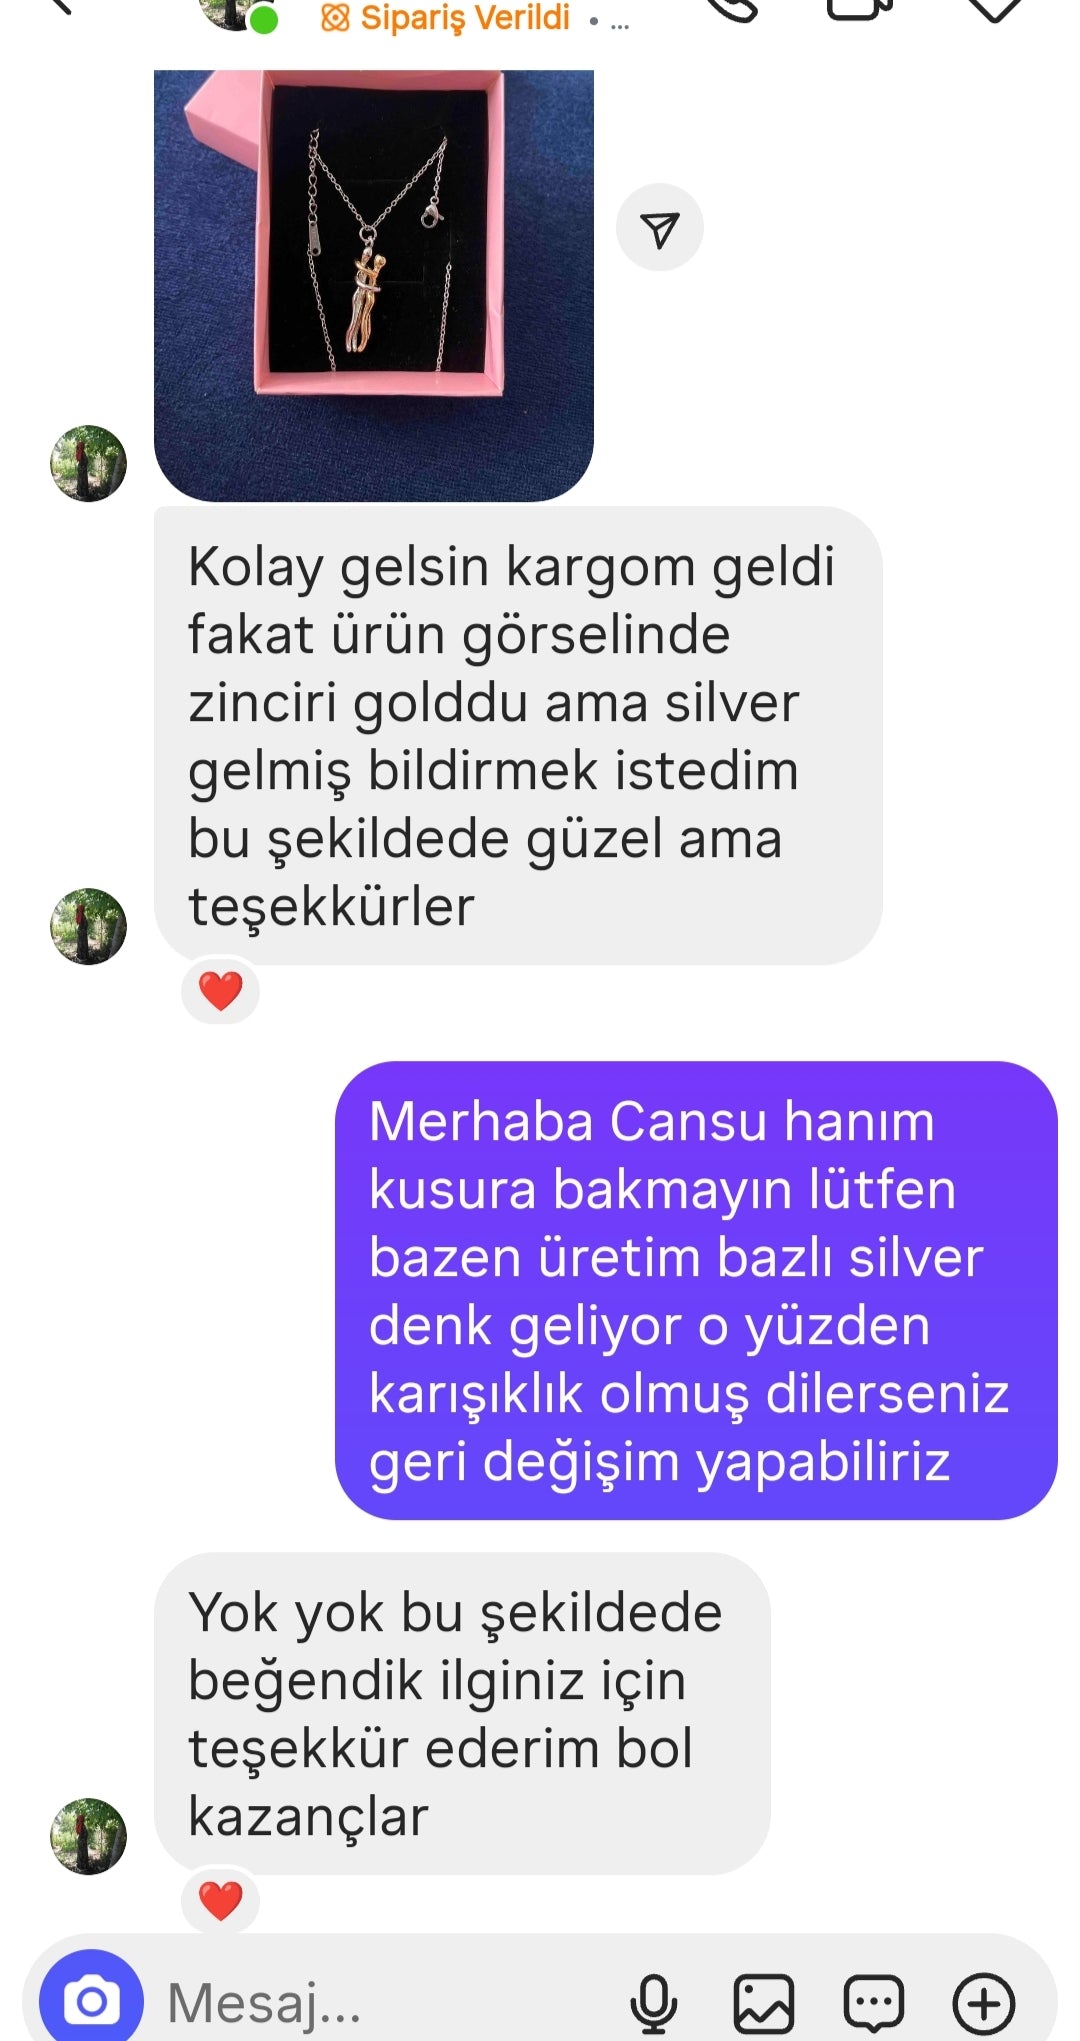Screen dimensions: 1080x2041
Task: Tap the blue camera icon
Action: coord(91,2000)
